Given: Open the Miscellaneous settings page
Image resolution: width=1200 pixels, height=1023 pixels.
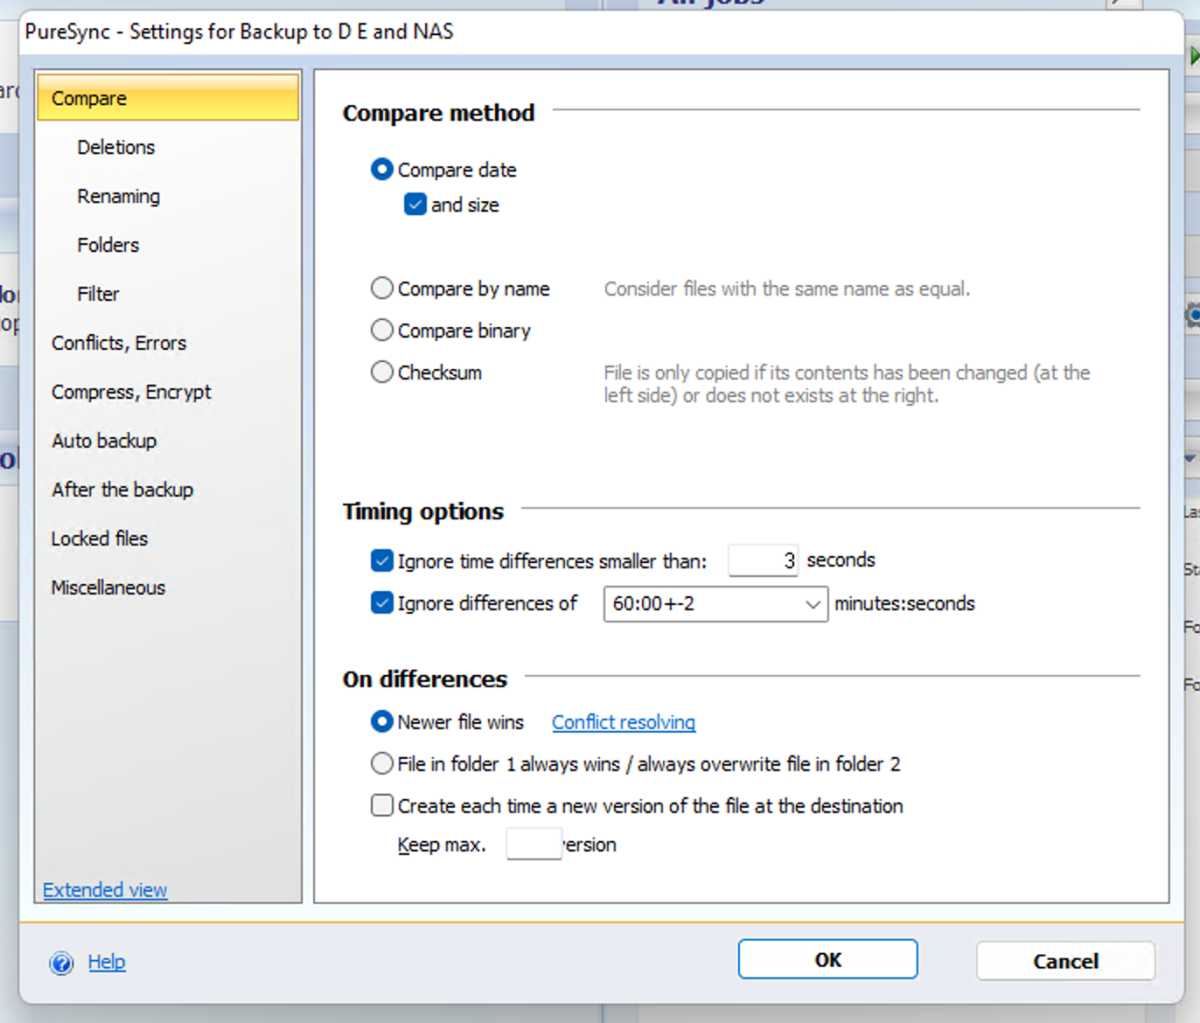Looking at the screenshot, I should pyautogui.click(x=108, y=588).
